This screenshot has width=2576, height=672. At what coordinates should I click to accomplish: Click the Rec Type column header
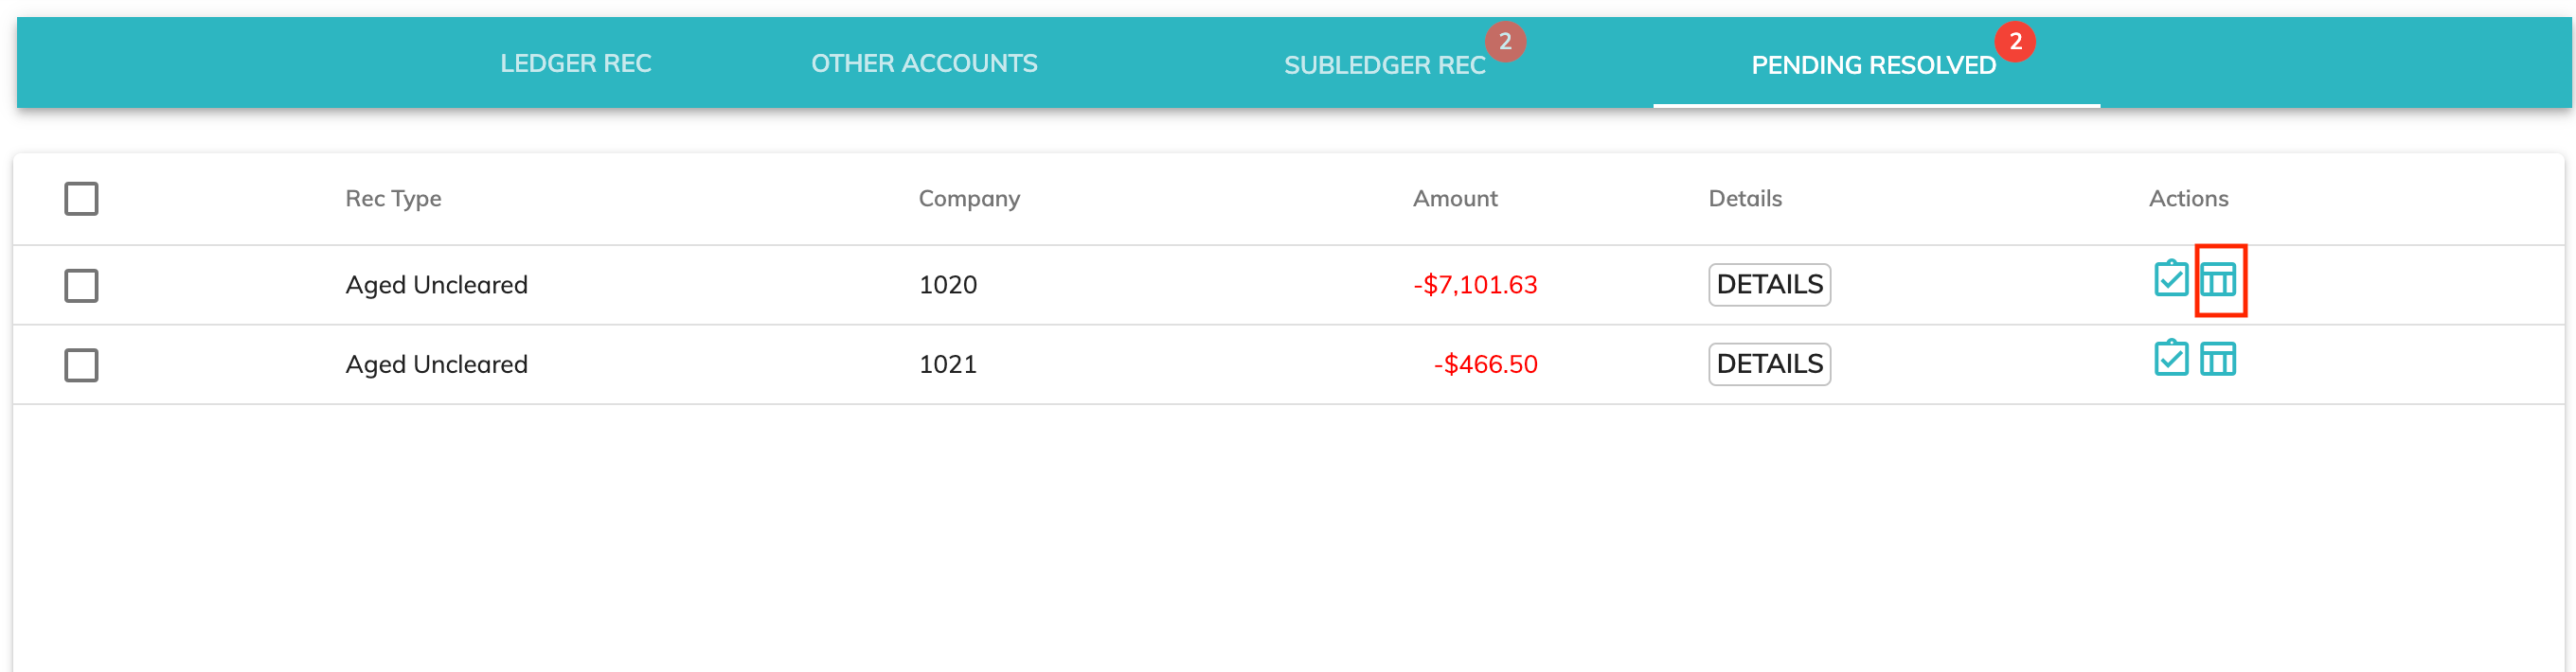point(393,199)
